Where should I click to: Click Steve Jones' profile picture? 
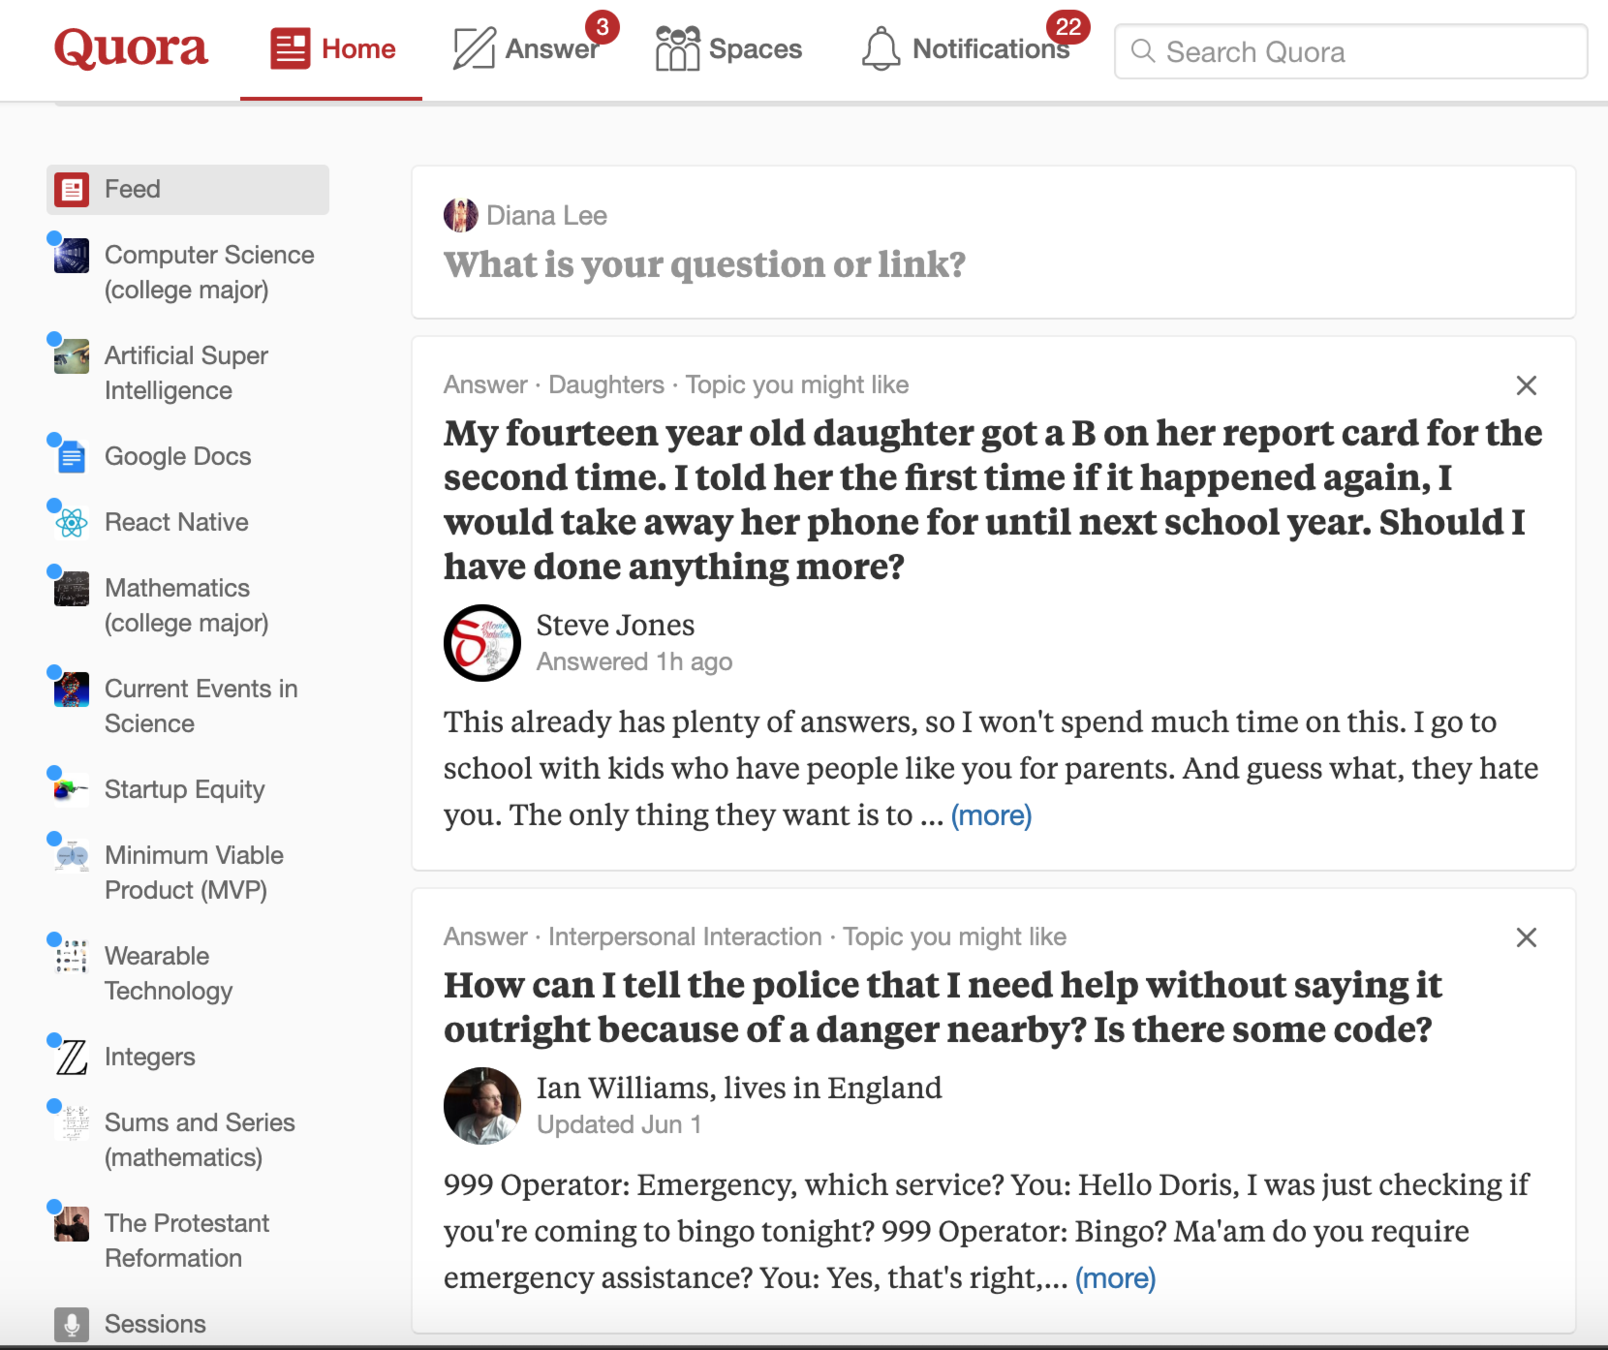482,643
